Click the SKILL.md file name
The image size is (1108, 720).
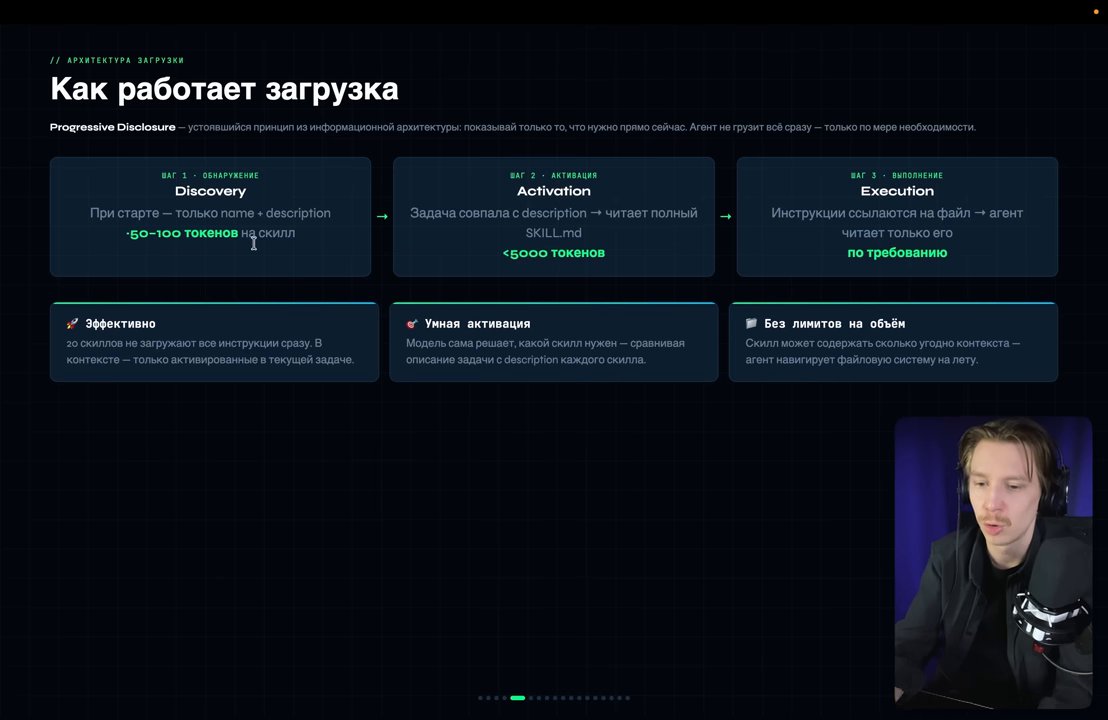click(x=554, y=232)
